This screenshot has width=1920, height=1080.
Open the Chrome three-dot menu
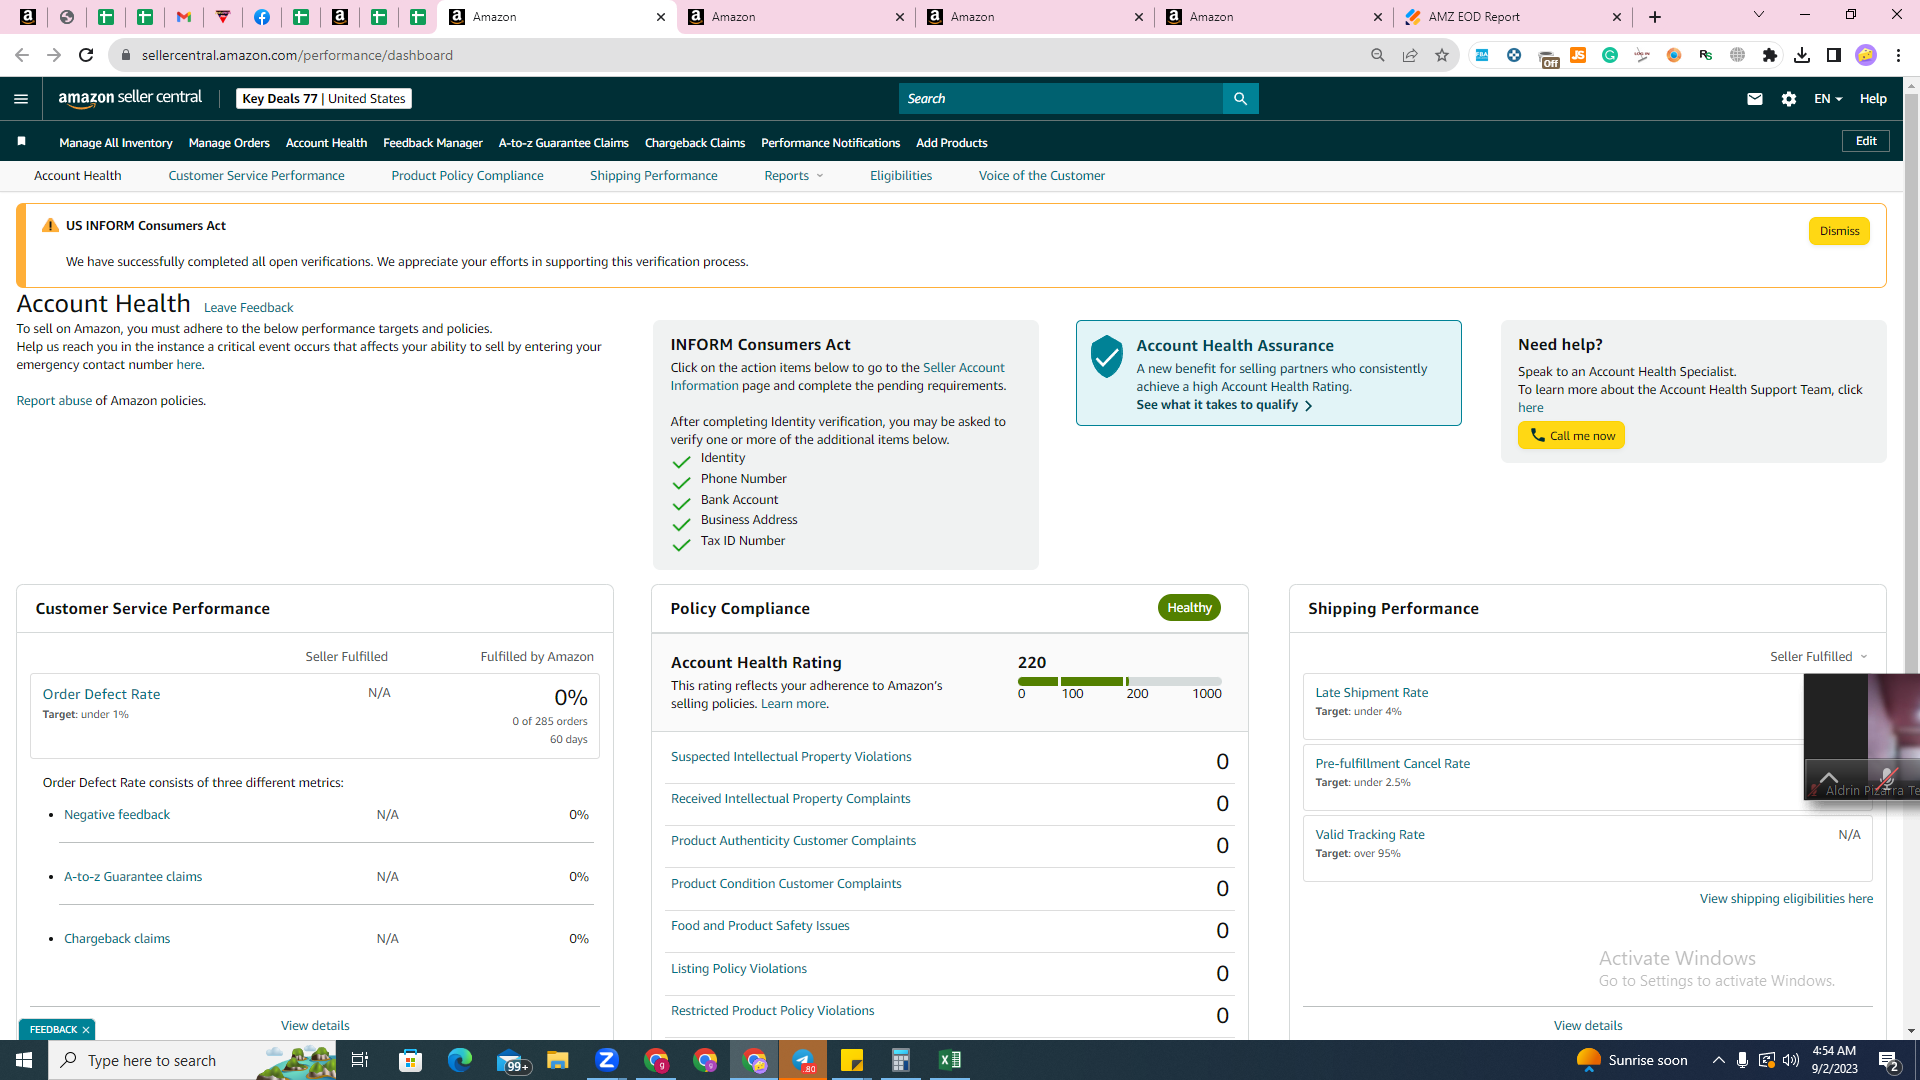pyautogui.click(x=1898, y=55)
